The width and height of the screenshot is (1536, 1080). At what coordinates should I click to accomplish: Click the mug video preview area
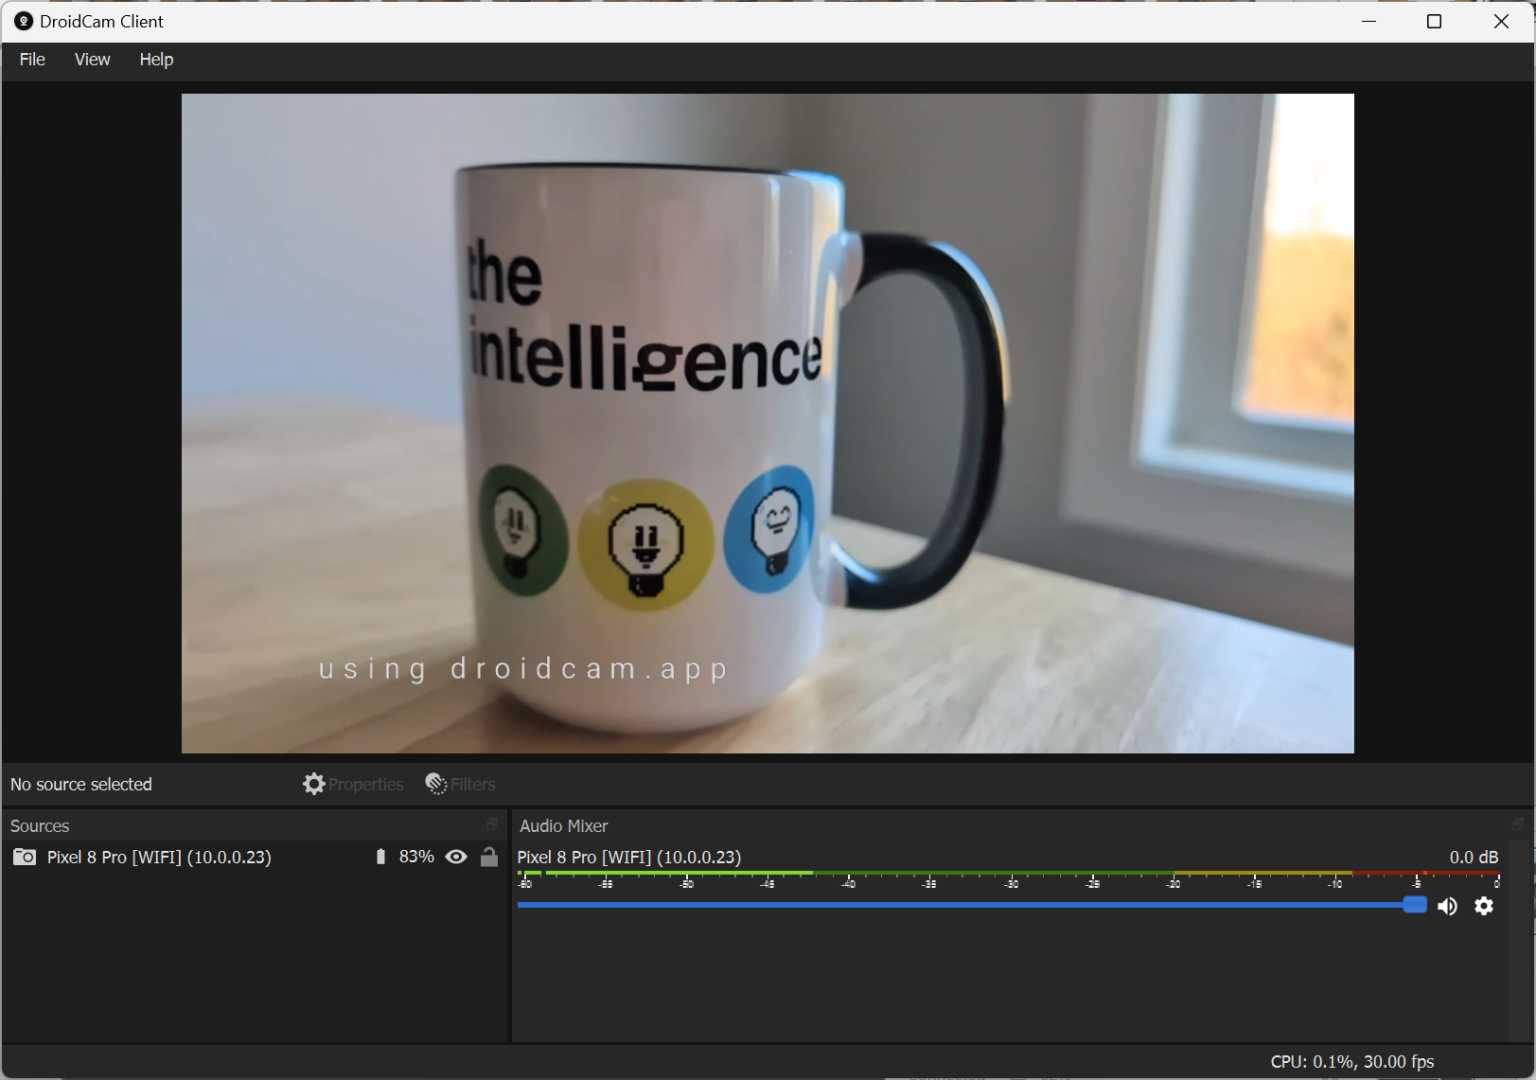tap(768, 422)
